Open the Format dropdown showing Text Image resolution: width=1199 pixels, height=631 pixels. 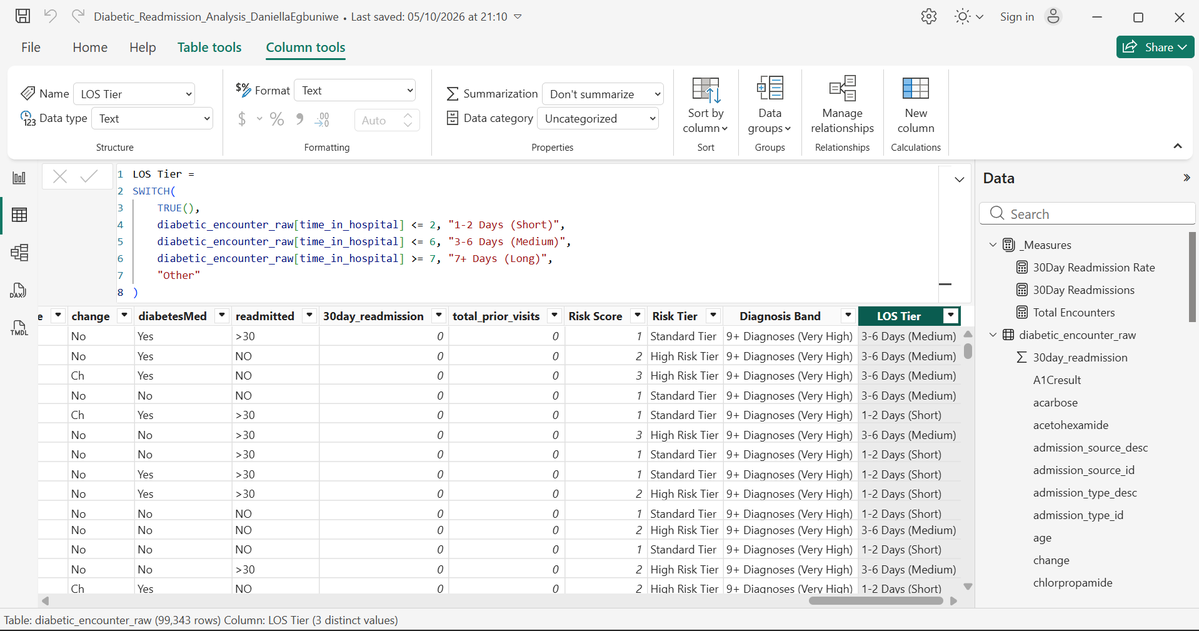pos(356,90)
